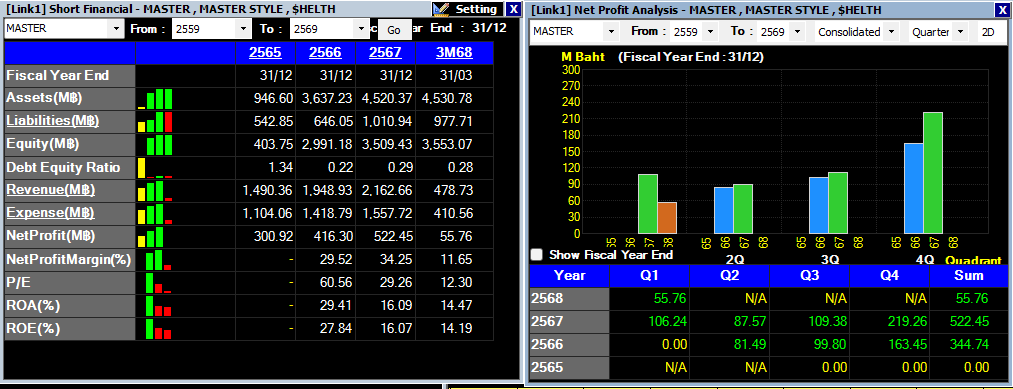Click the orange Q1 2568 profit bar
Image resolution: width=1013 pixels, height=389 pixels.
click(x=667, y=218)
